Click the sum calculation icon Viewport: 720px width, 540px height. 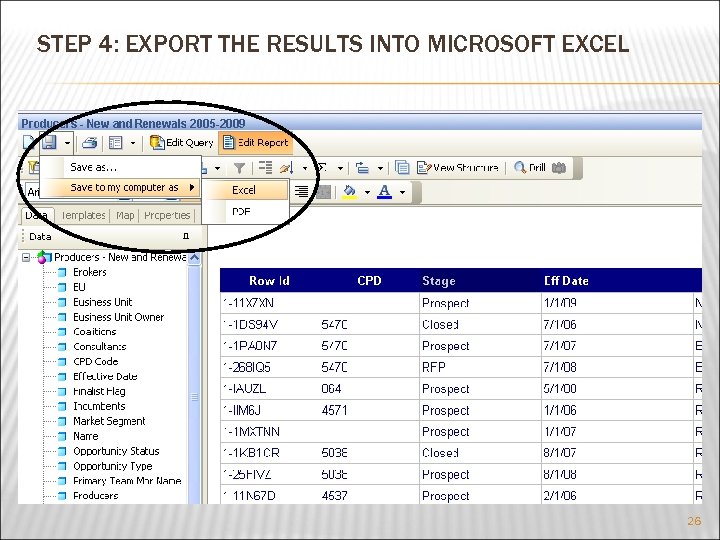click(x=322, y=168)
